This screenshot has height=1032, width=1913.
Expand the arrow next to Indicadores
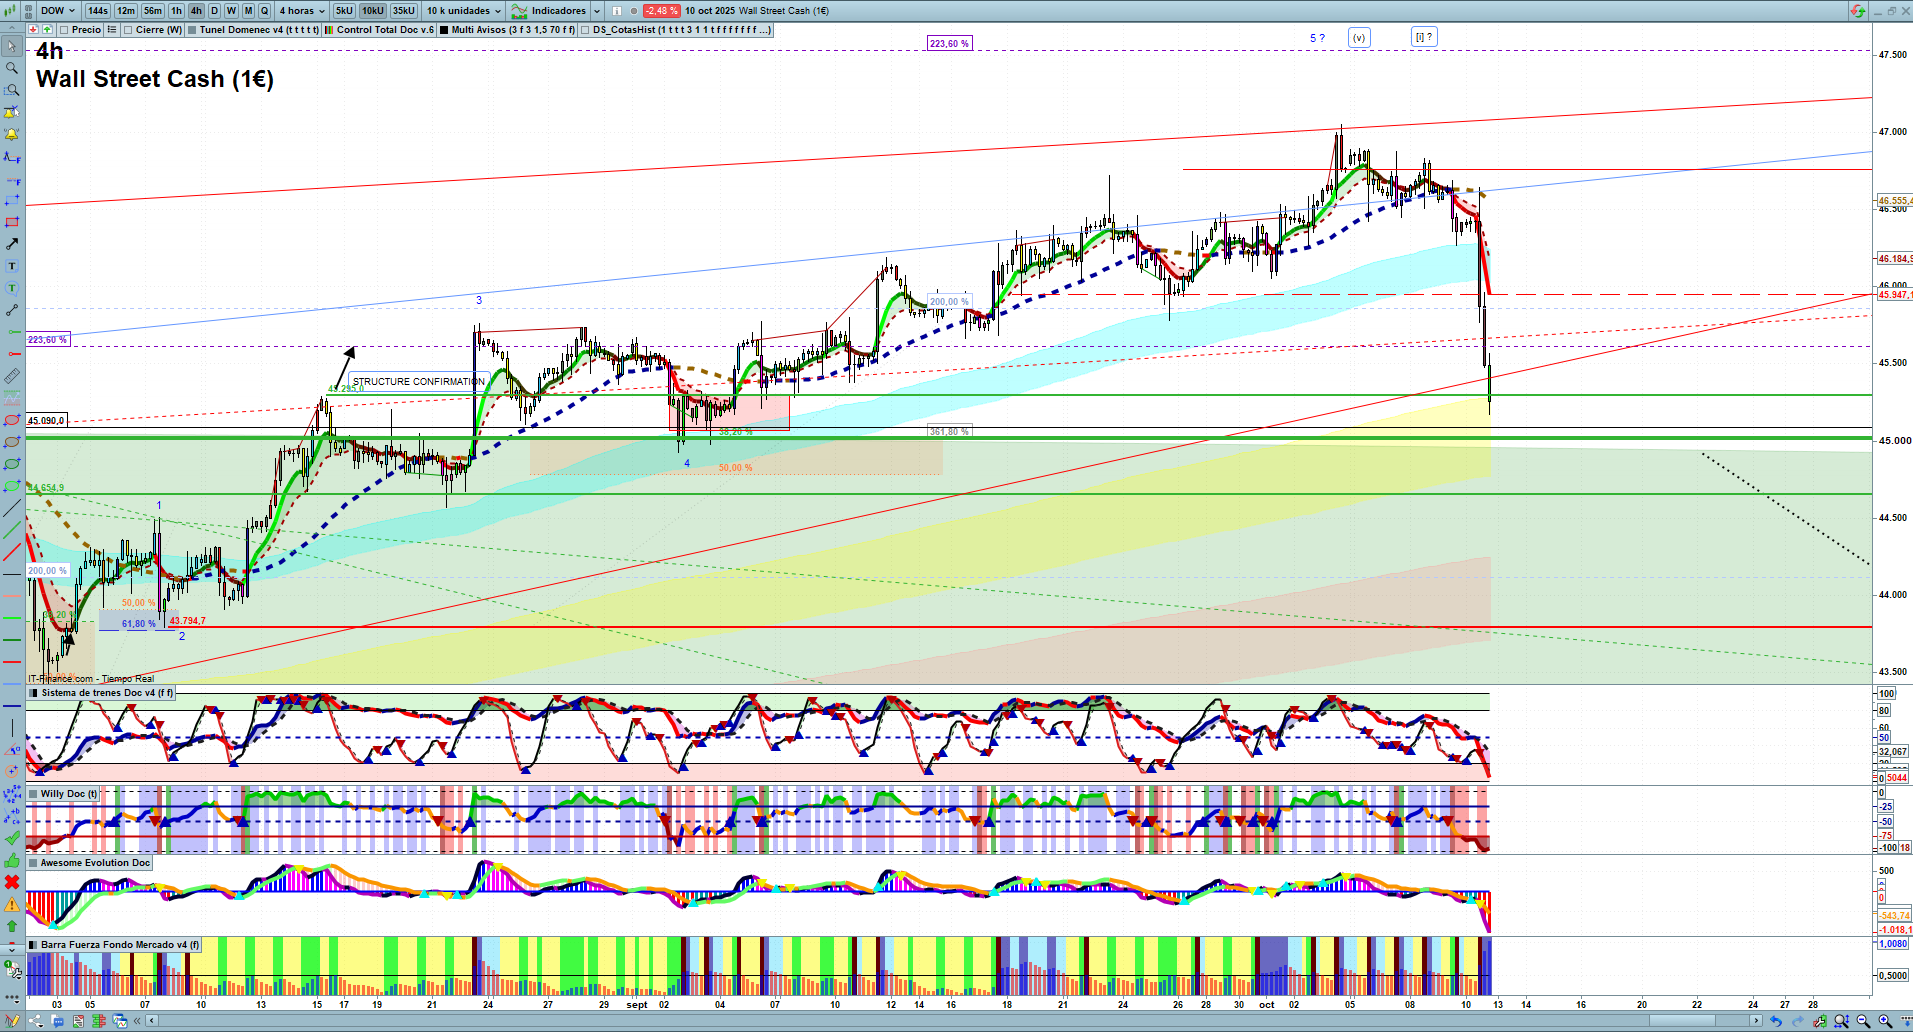[x=597, y=11]
